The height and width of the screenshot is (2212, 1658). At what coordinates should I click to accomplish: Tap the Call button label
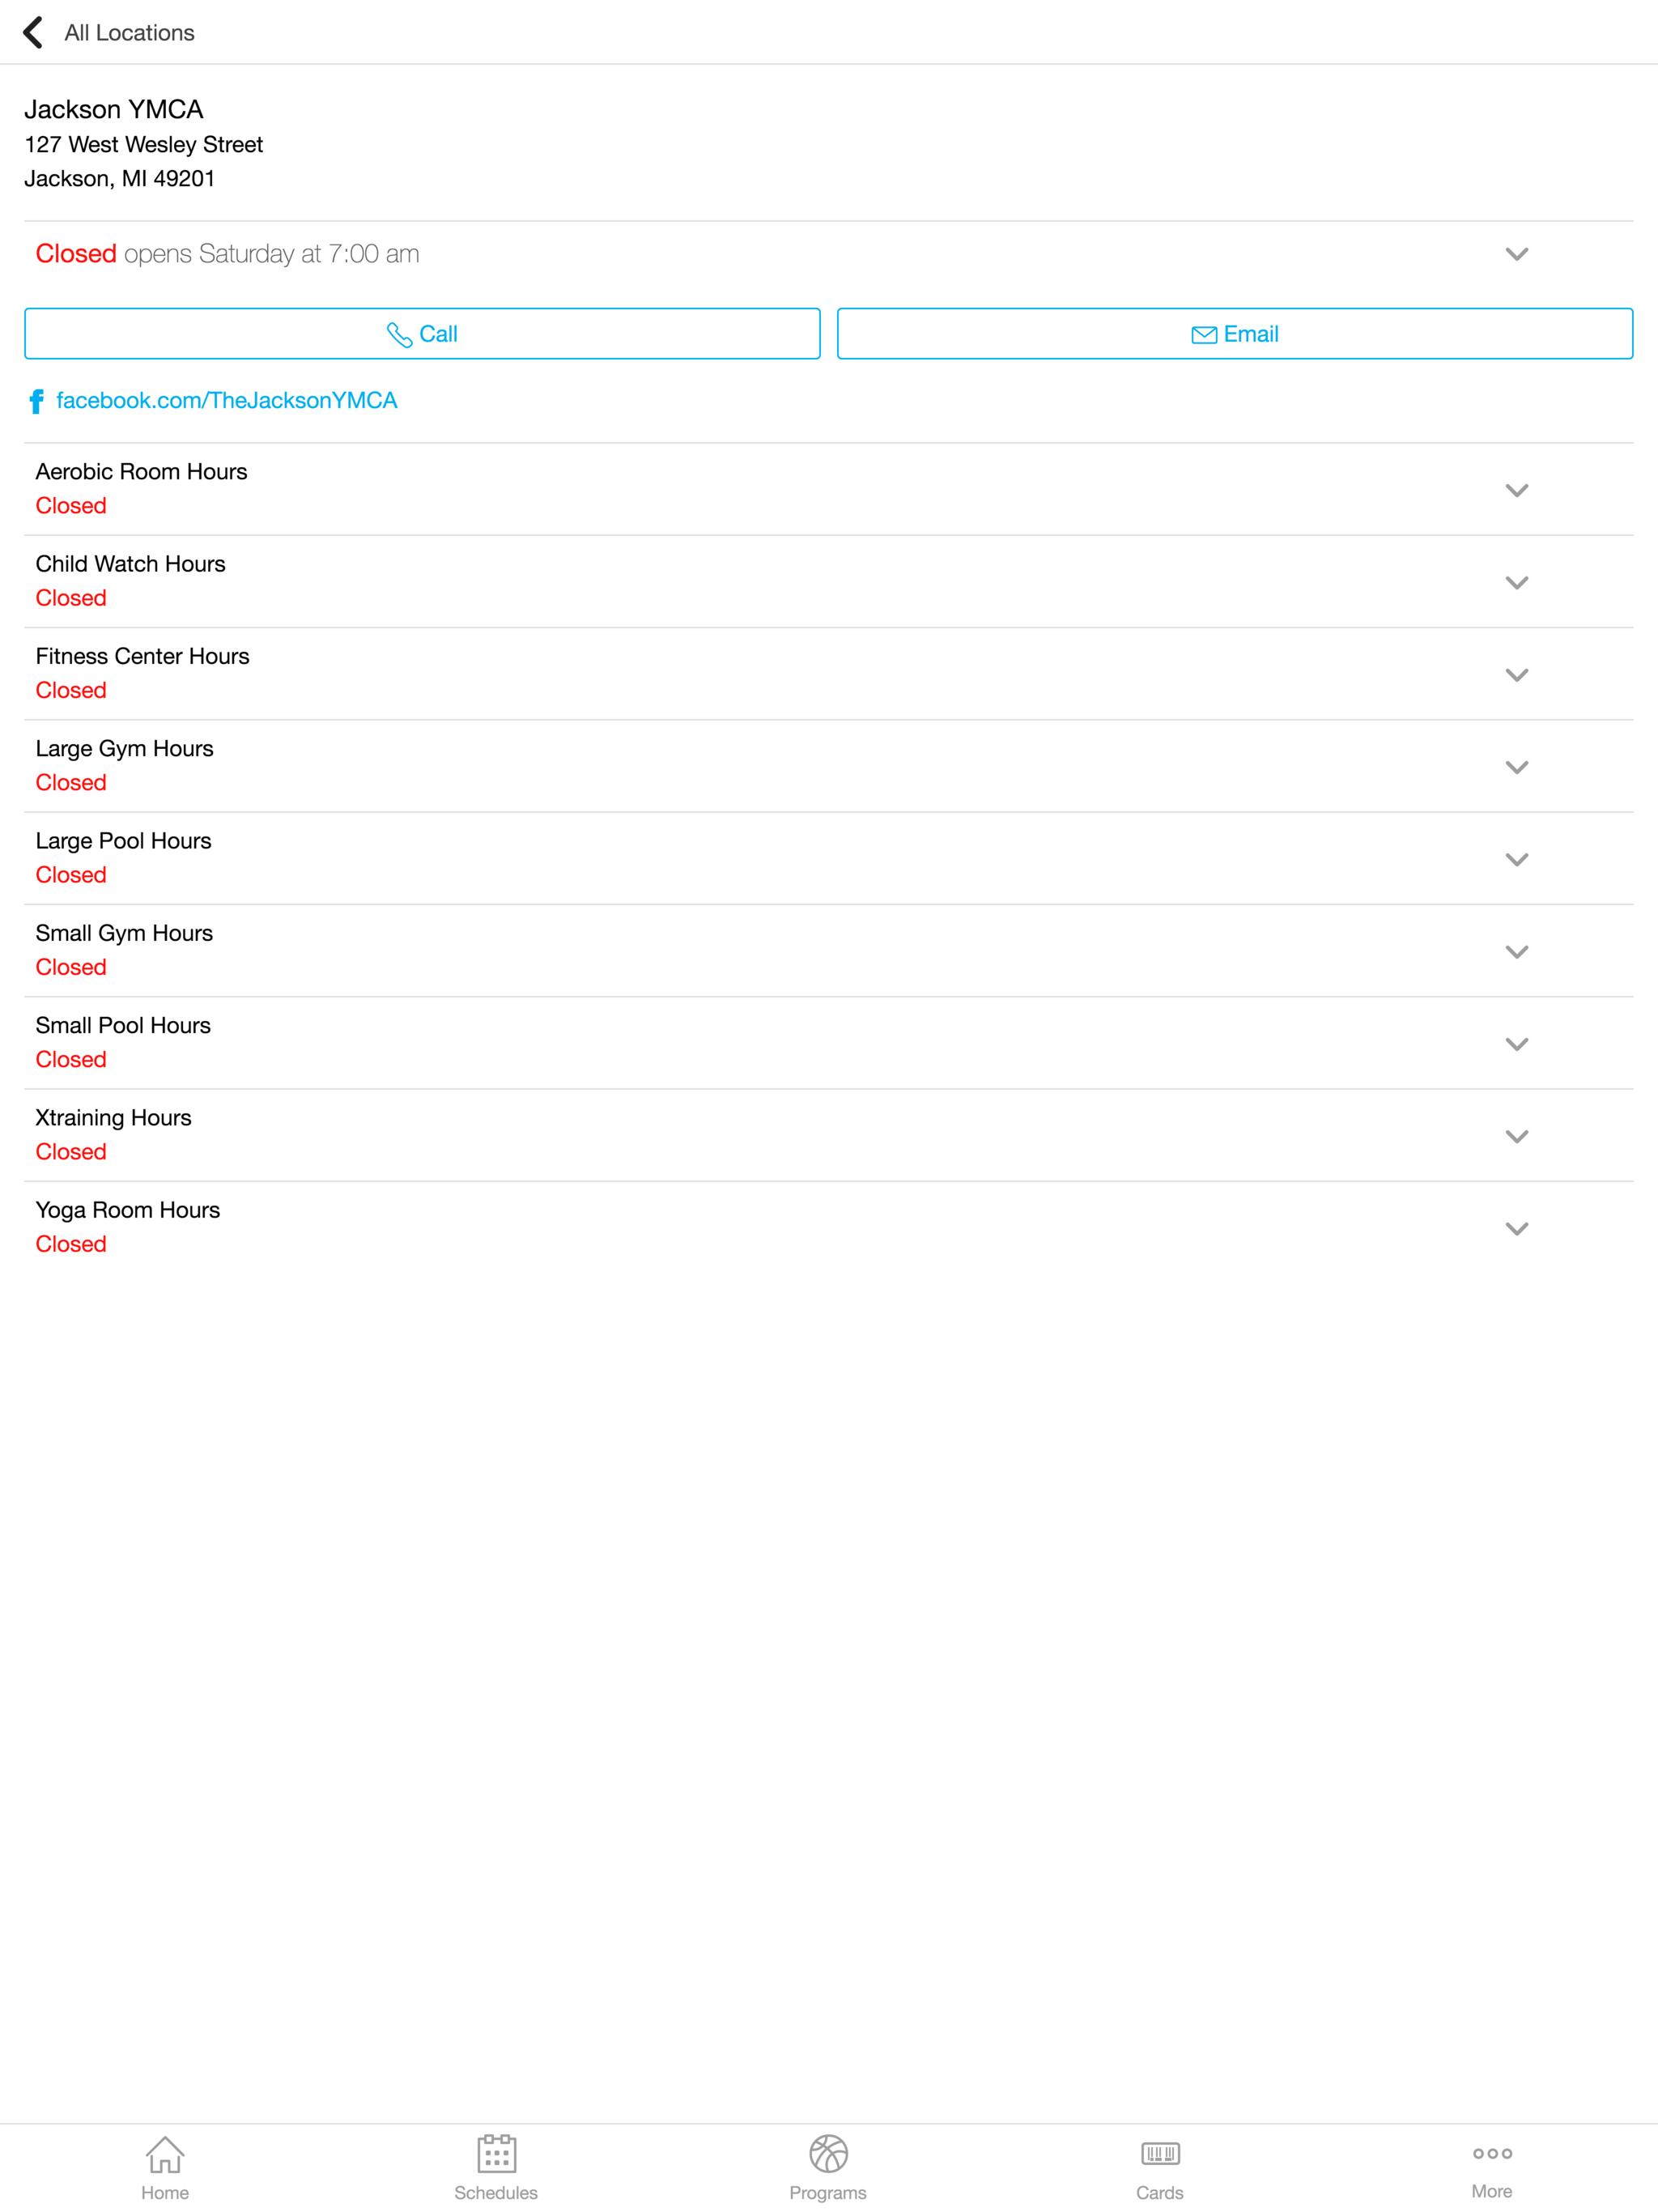pyautogui.click(x=438, y=334)
